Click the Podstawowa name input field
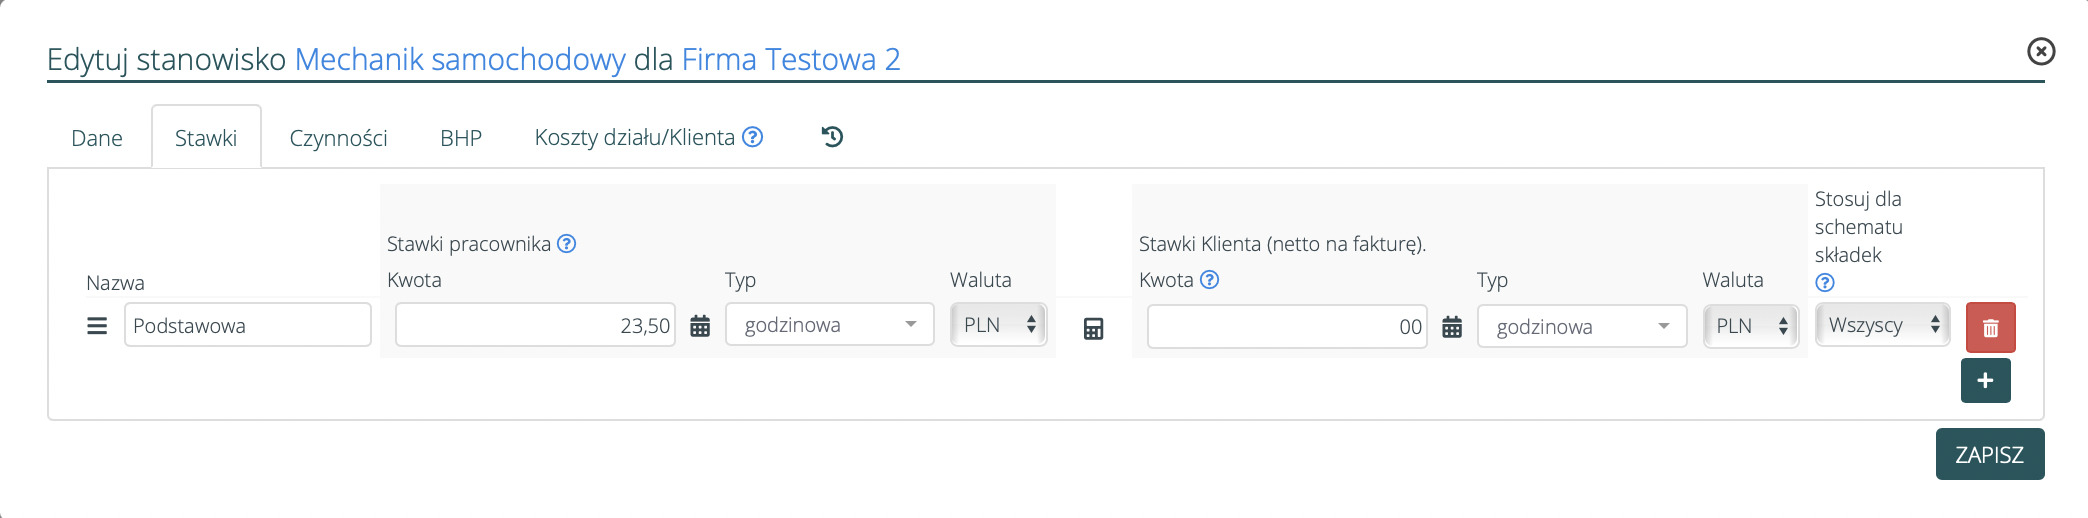Image resolution: width=2088 pixels, height=518 pixels. click(x=247, y=326)
